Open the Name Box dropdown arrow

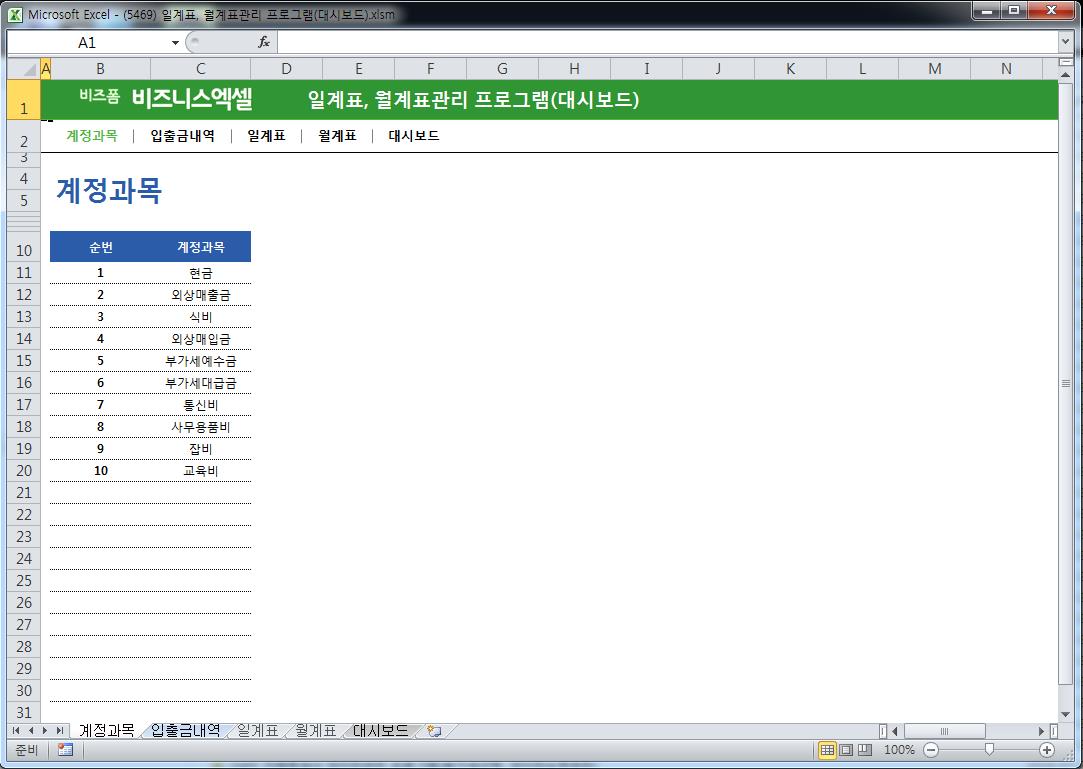(175, 43)
